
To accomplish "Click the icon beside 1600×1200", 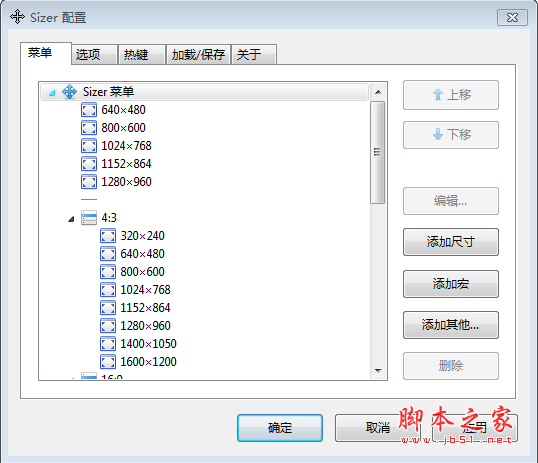I will [108, 362].
